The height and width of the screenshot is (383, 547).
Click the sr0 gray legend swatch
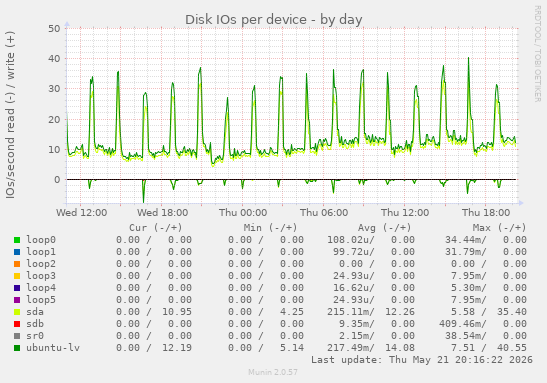click(17, 336)
